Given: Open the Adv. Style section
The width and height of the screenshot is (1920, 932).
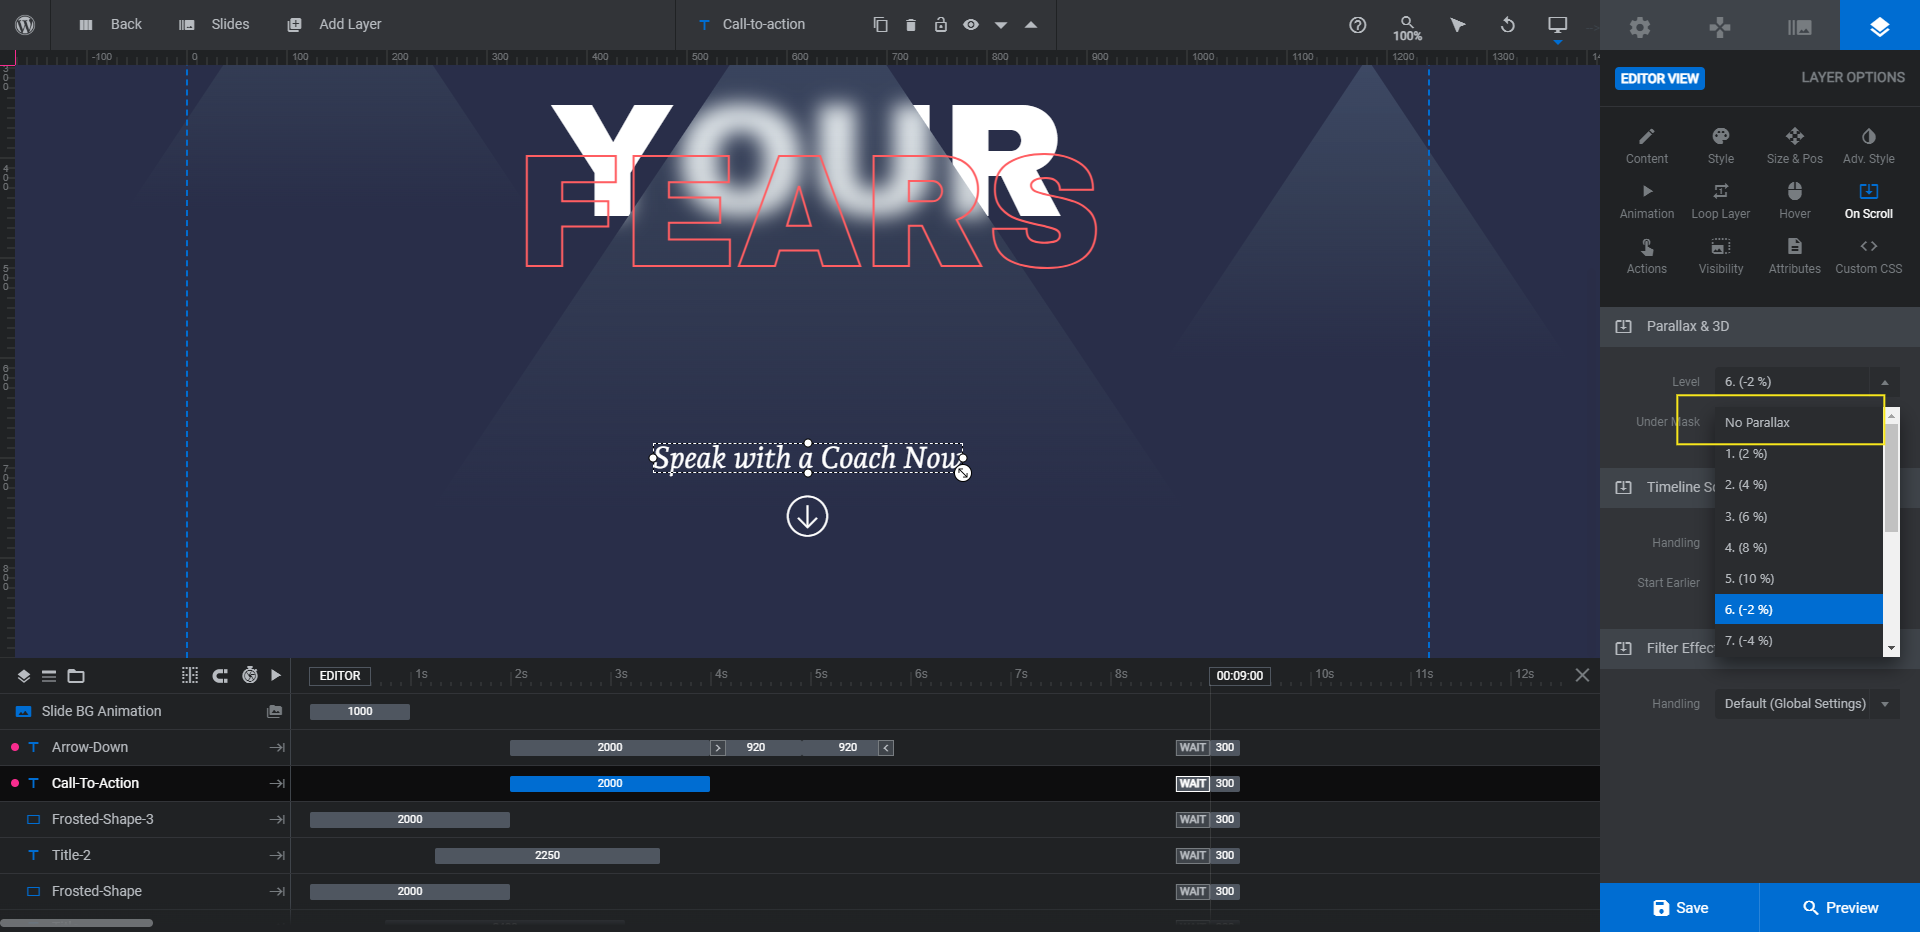Looking at the screenshot, I should point(1868,146).
